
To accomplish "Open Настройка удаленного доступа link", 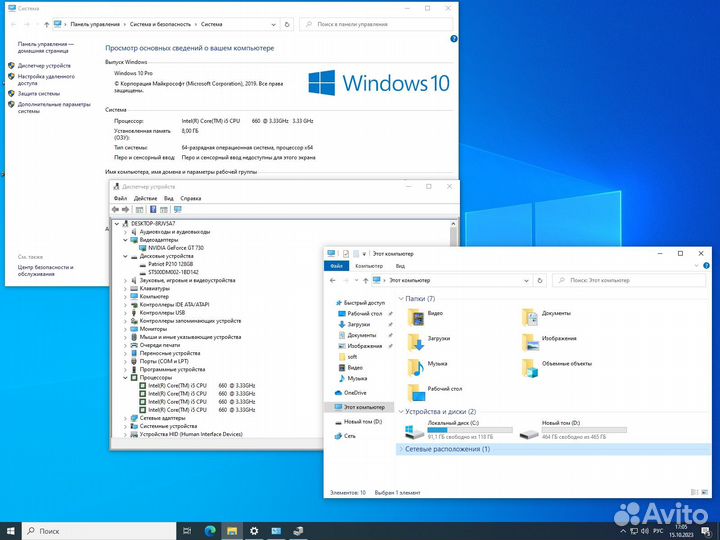I will pyautogui.click(x=46, y=80).
